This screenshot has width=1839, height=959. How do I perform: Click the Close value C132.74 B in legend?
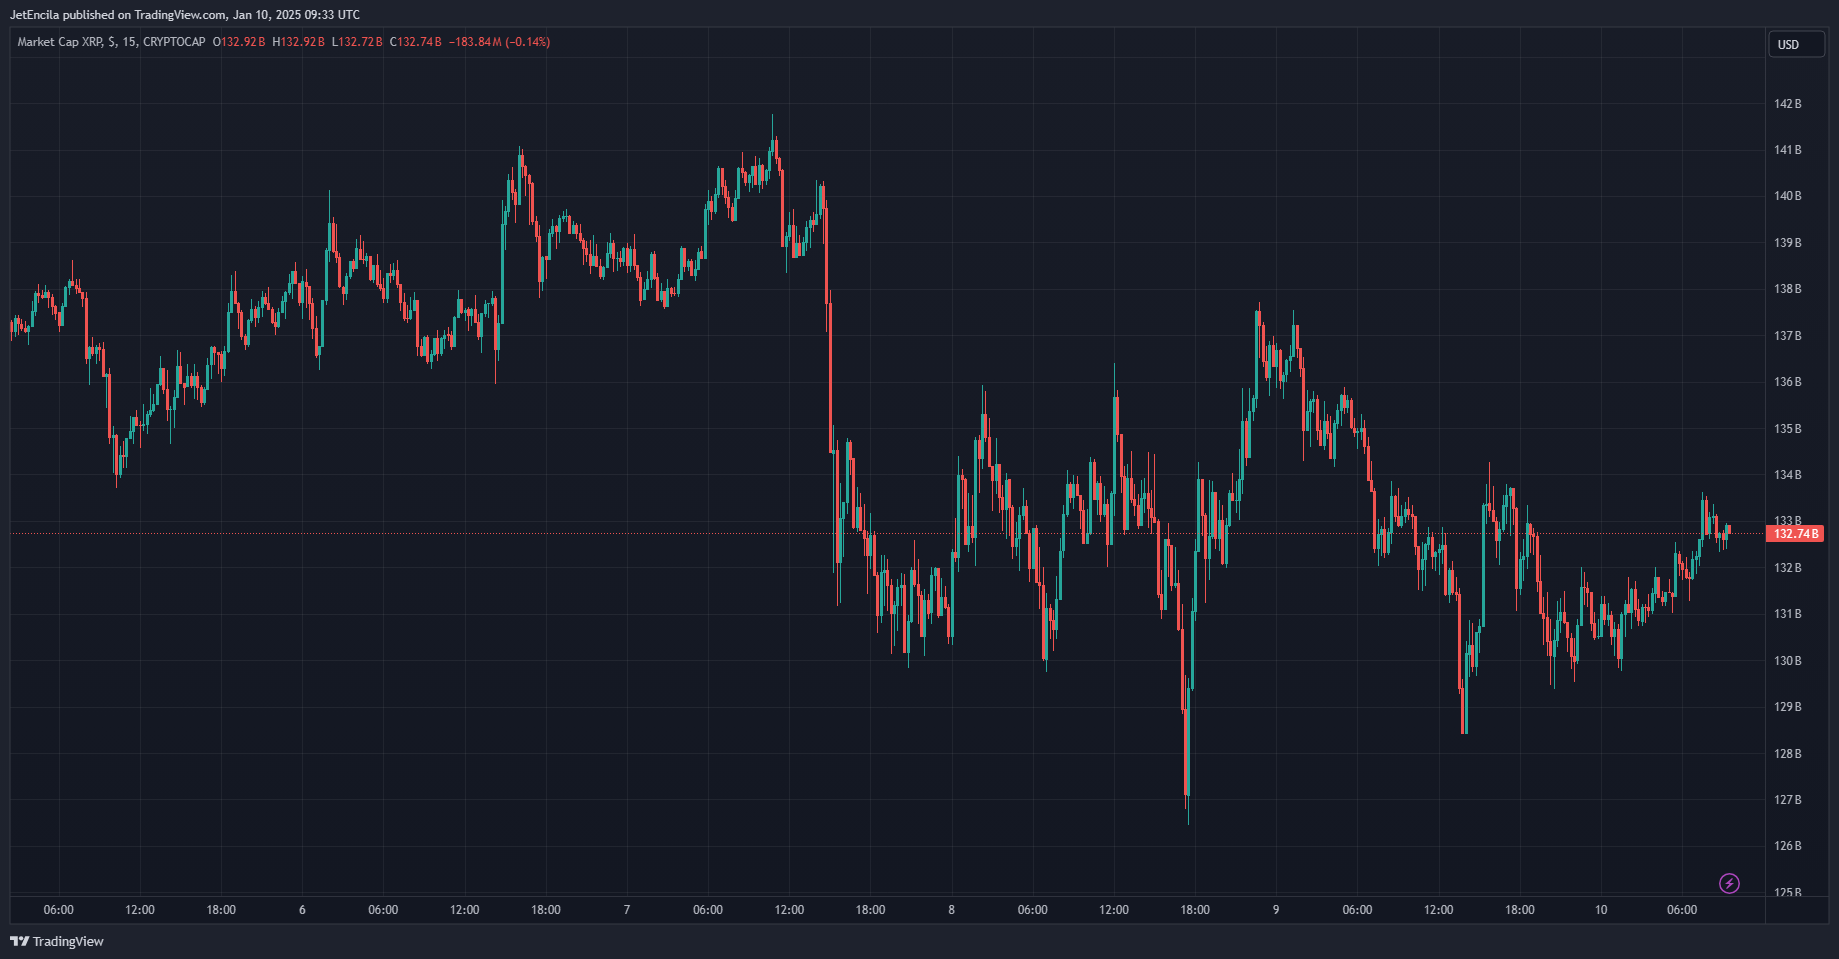(x=416, y=42)
